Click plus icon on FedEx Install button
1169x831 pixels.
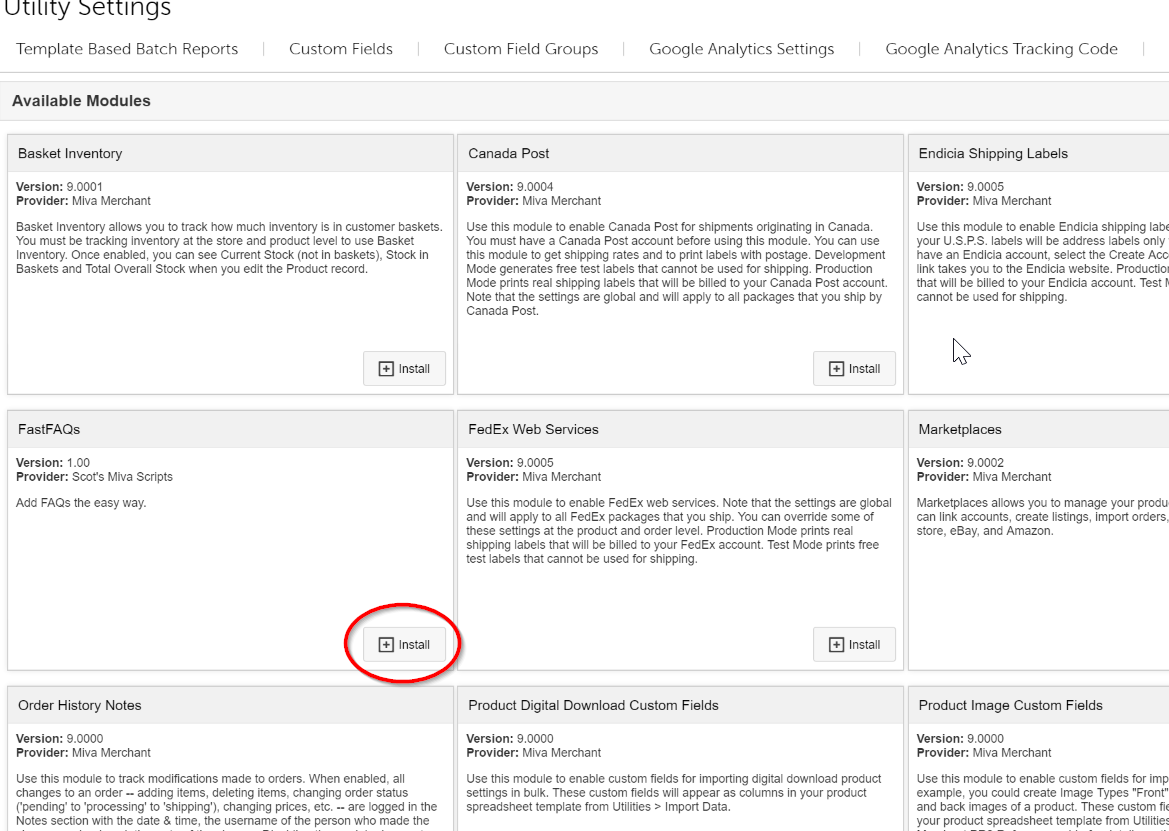point(836,645)
